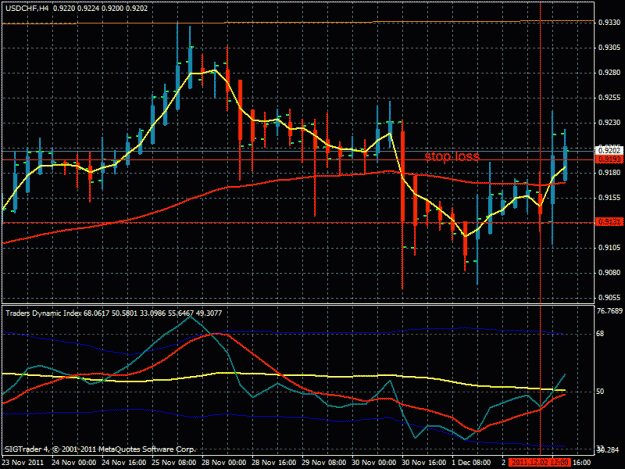Image resolution: width=625 pixels, height=469 pixels.
Task: Click the 76.7689 indicator scale value
Action: click(x=610, y=310)
